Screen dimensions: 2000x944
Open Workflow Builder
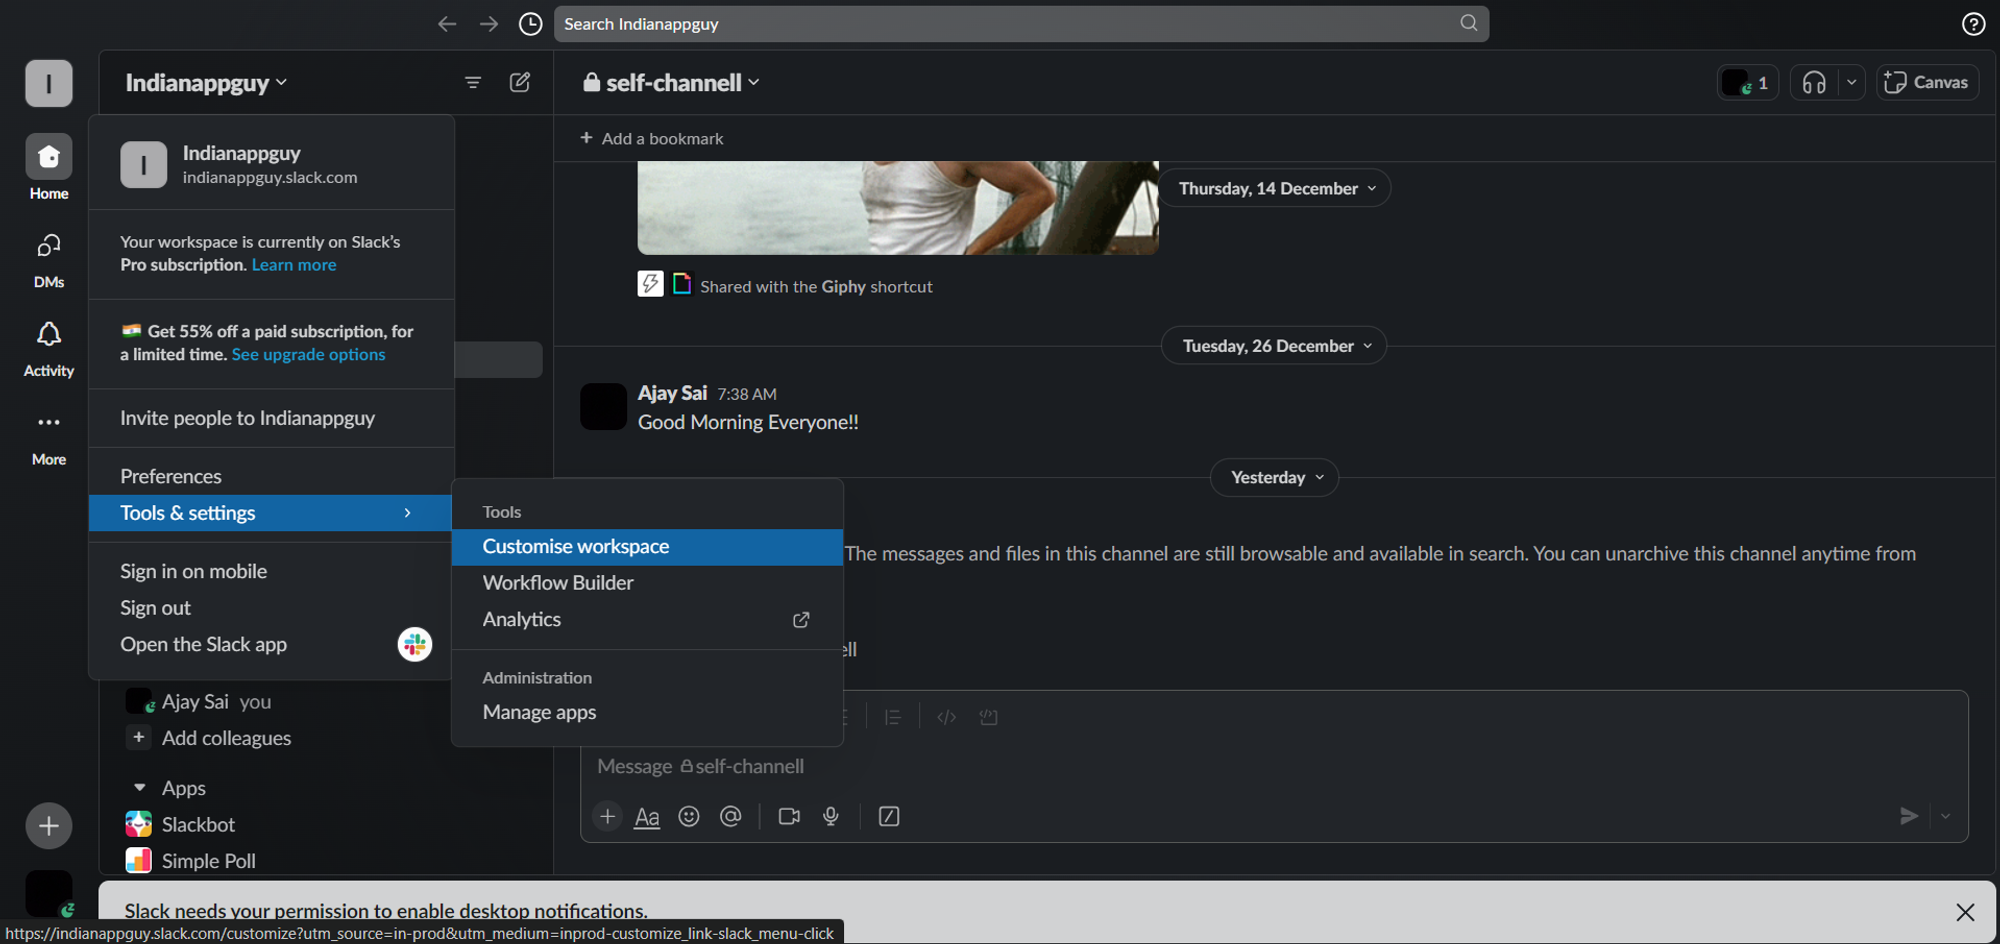[x=647, y=583]
